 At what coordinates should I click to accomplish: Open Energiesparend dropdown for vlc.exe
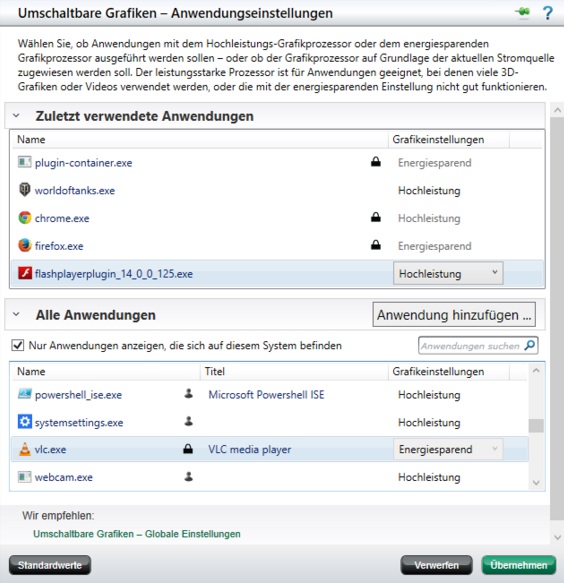[448, 449]
